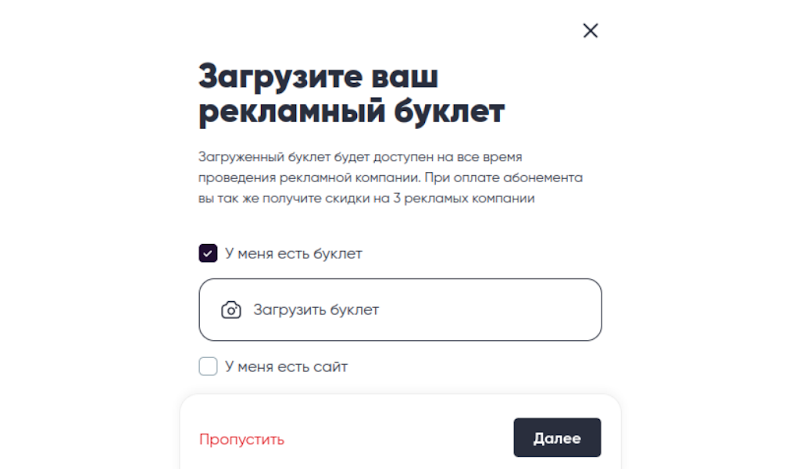This screenshot has height=469, width=800.
Task: Proceed with the "Далее" button
Action: pos(557,438)
